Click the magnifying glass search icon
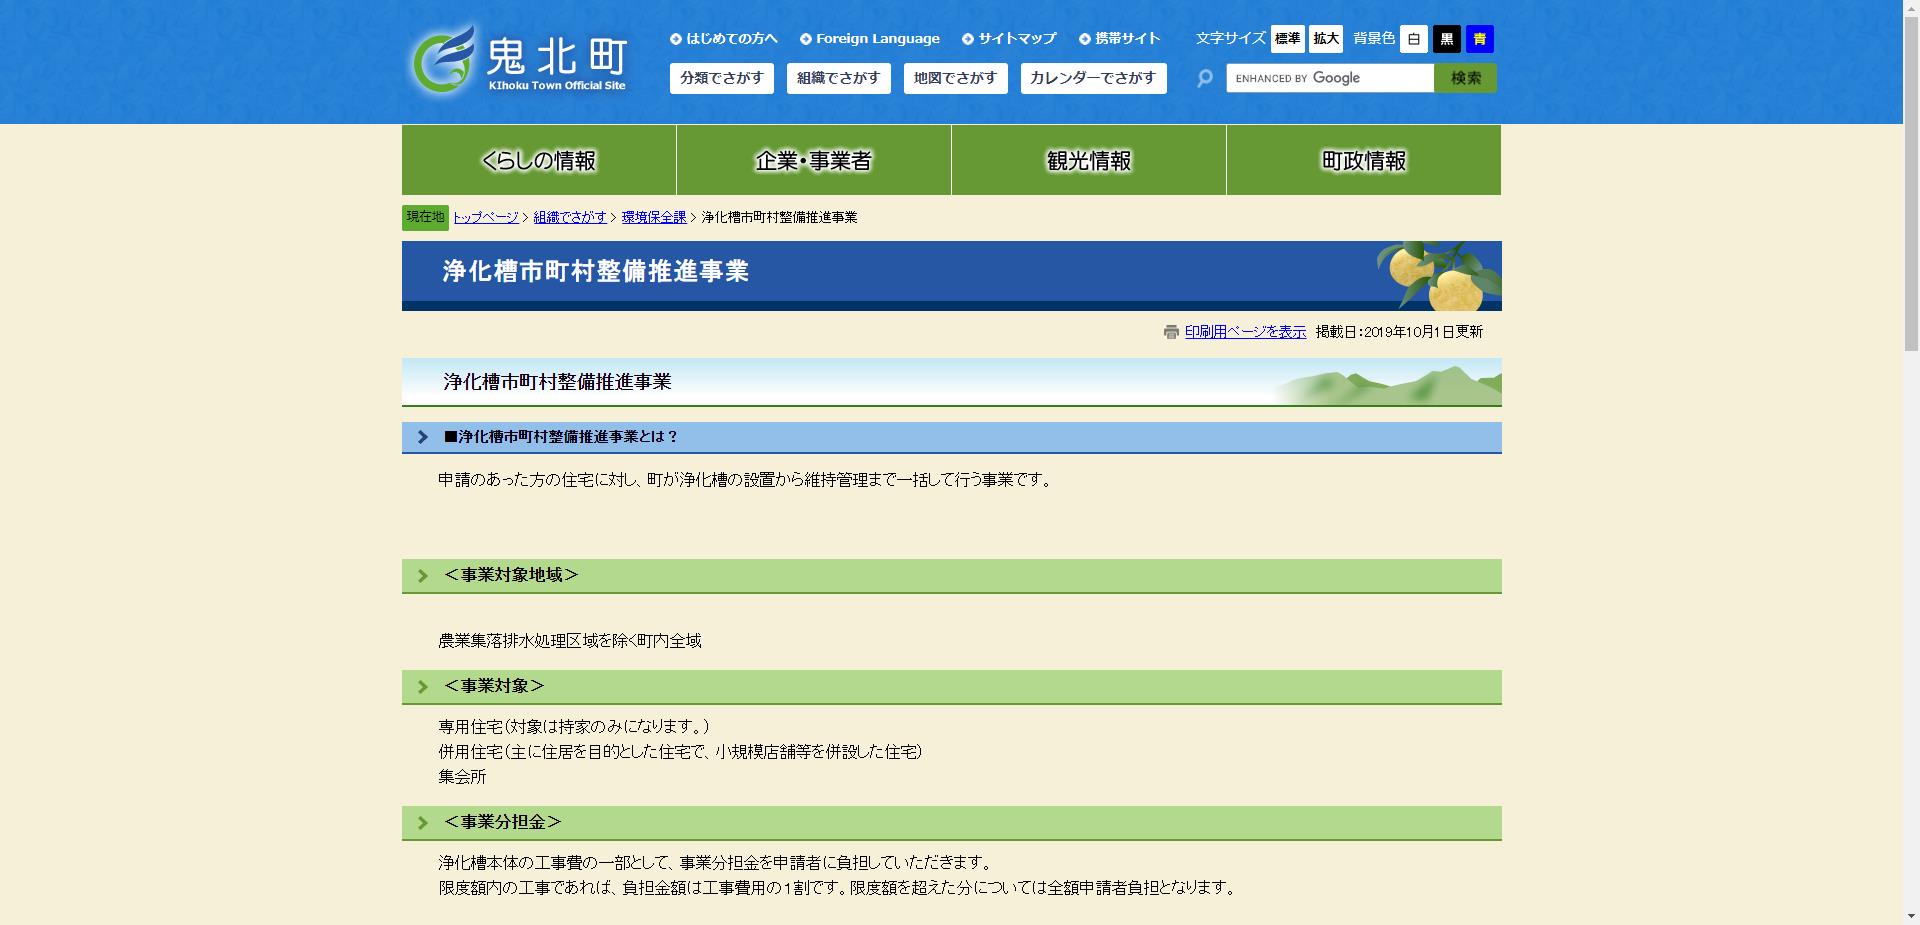Viewport: 1920px width, 925px height. [x=1204, y=78]
